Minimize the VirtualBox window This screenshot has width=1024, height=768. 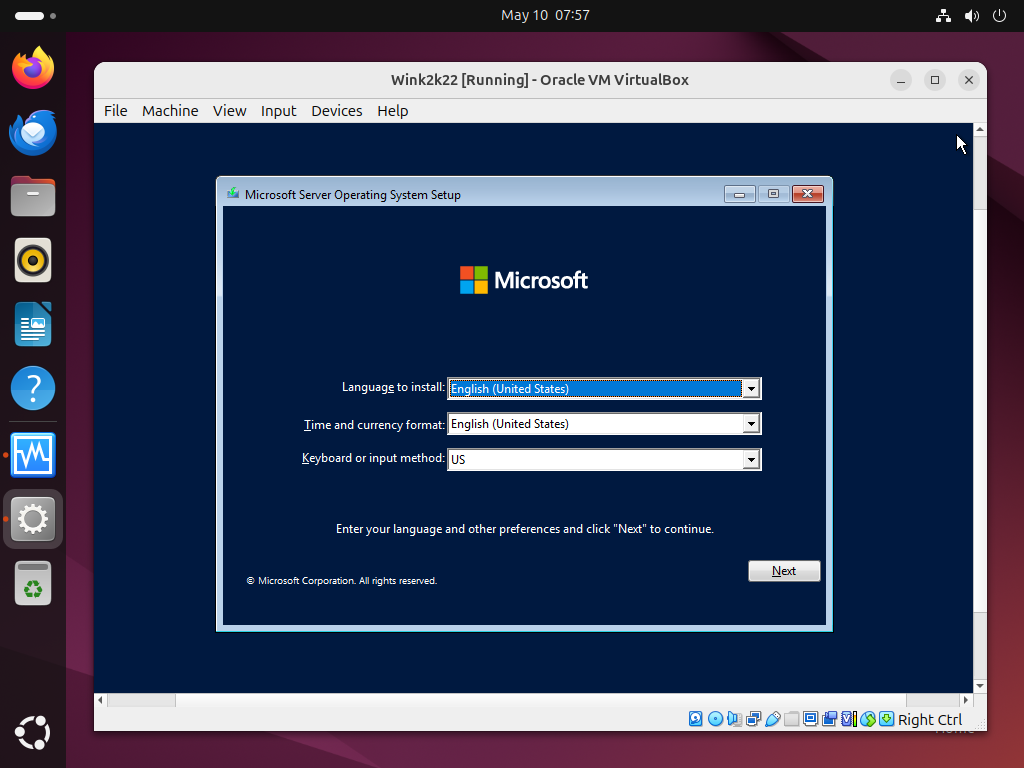[901, 80]
